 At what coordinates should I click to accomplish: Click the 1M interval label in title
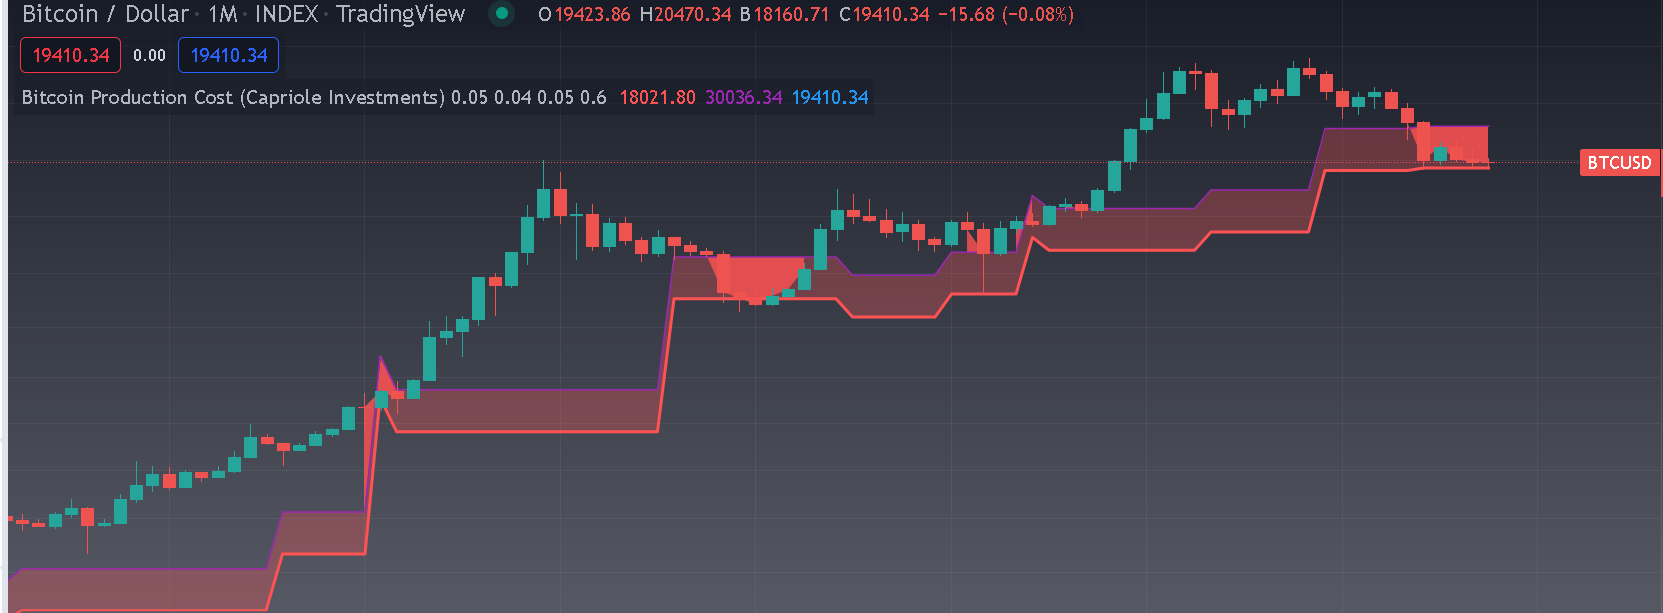click(x=222, y=14)
